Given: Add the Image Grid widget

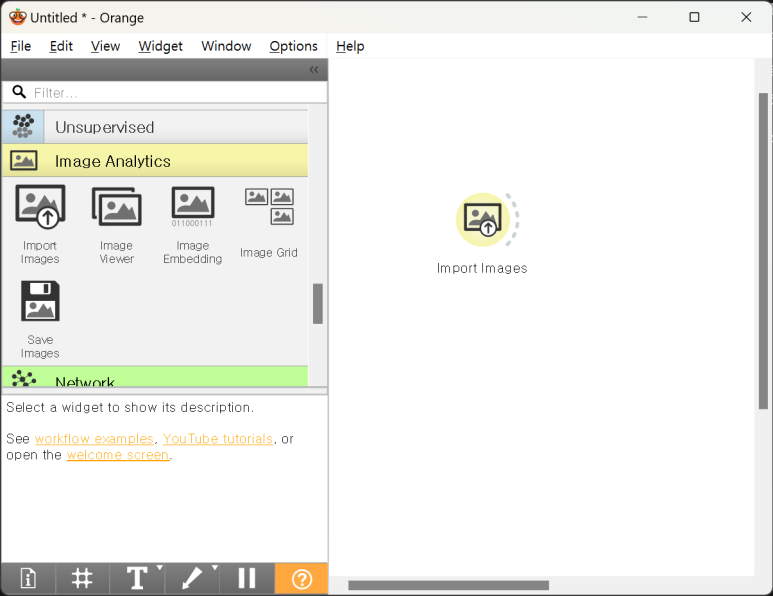Looking at the screenshot, I should (x=269, y=224).
